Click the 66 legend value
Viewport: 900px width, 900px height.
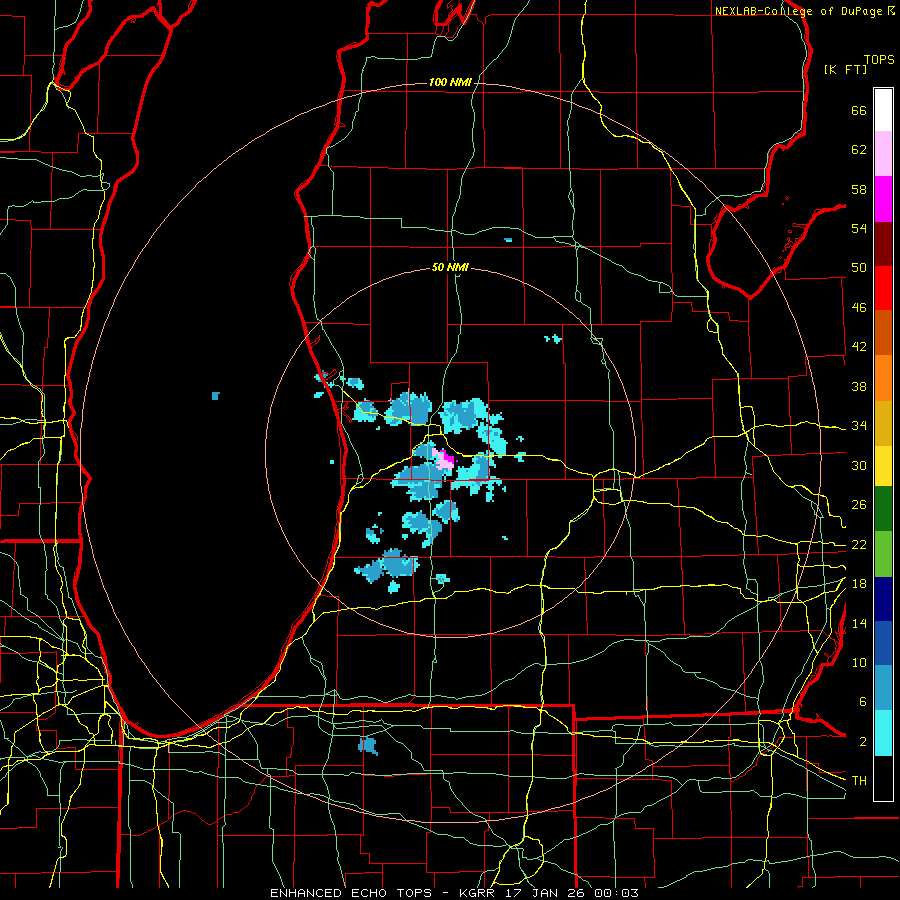[x=859, y=110]
